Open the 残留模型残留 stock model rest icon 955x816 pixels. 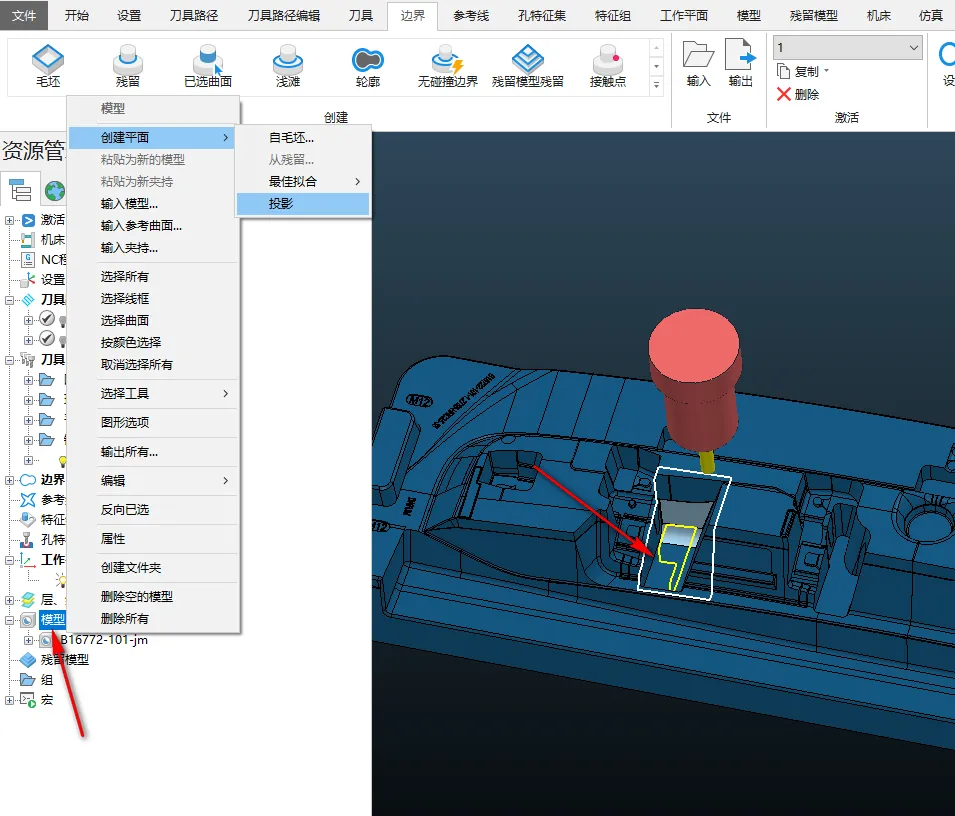tap(527, 60)
